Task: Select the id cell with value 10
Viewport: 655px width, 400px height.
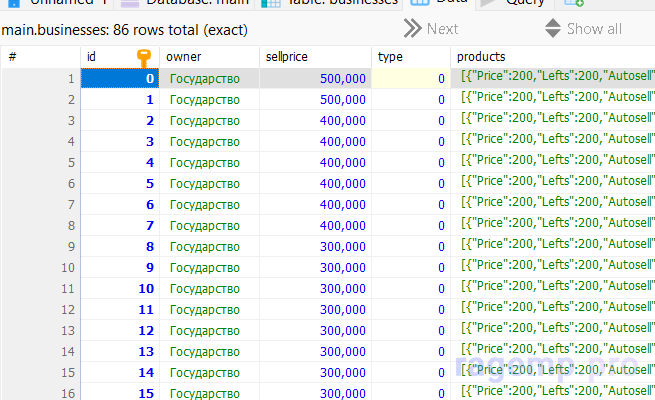Action: (120, 289)
